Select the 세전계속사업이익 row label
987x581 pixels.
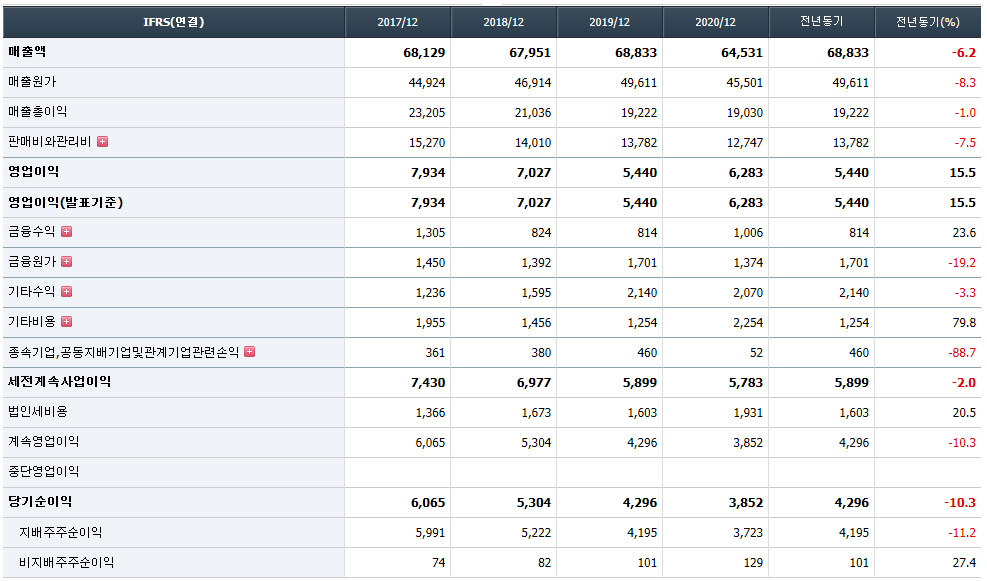click(x=59, y=381)
